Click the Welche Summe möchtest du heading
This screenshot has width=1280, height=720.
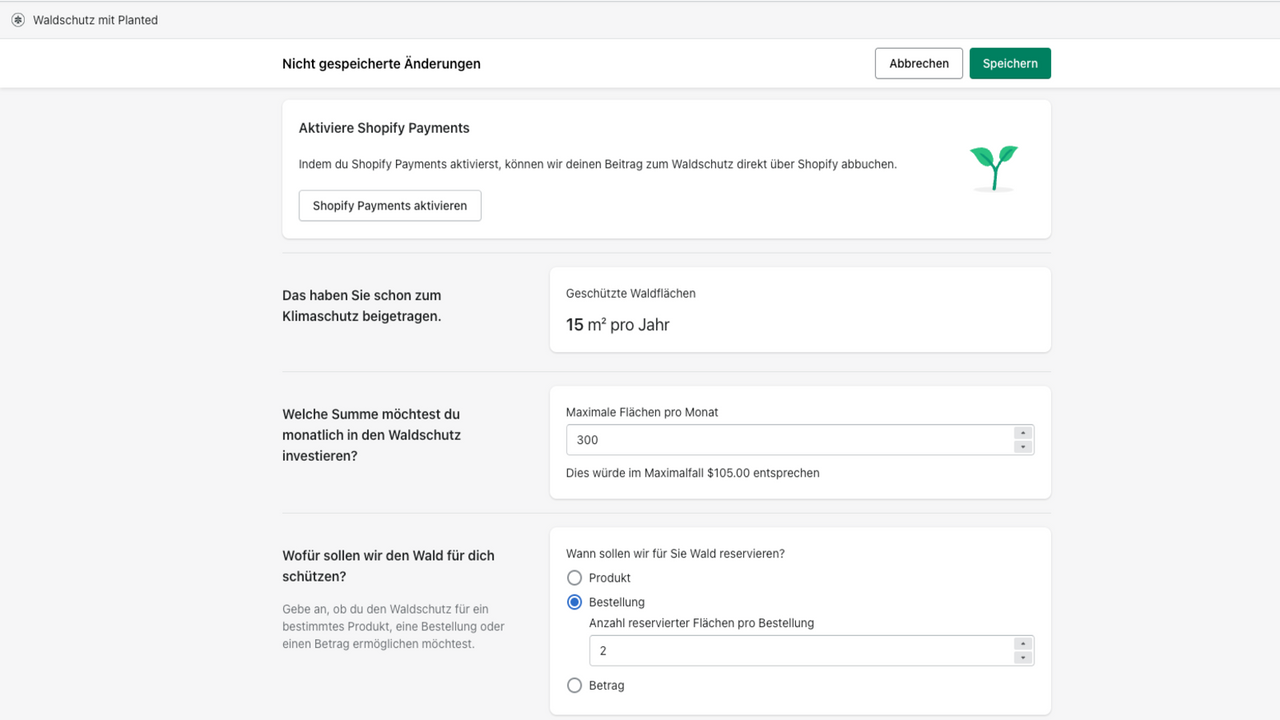pyautogui.click(x=372, y=435)
